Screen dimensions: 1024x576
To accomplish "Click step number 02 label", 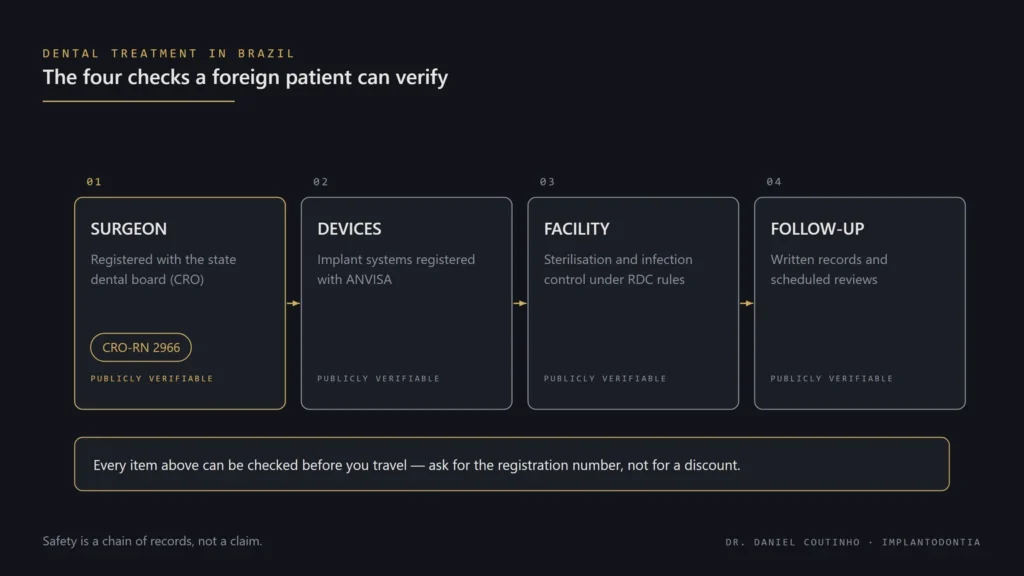I will point(321,182).
